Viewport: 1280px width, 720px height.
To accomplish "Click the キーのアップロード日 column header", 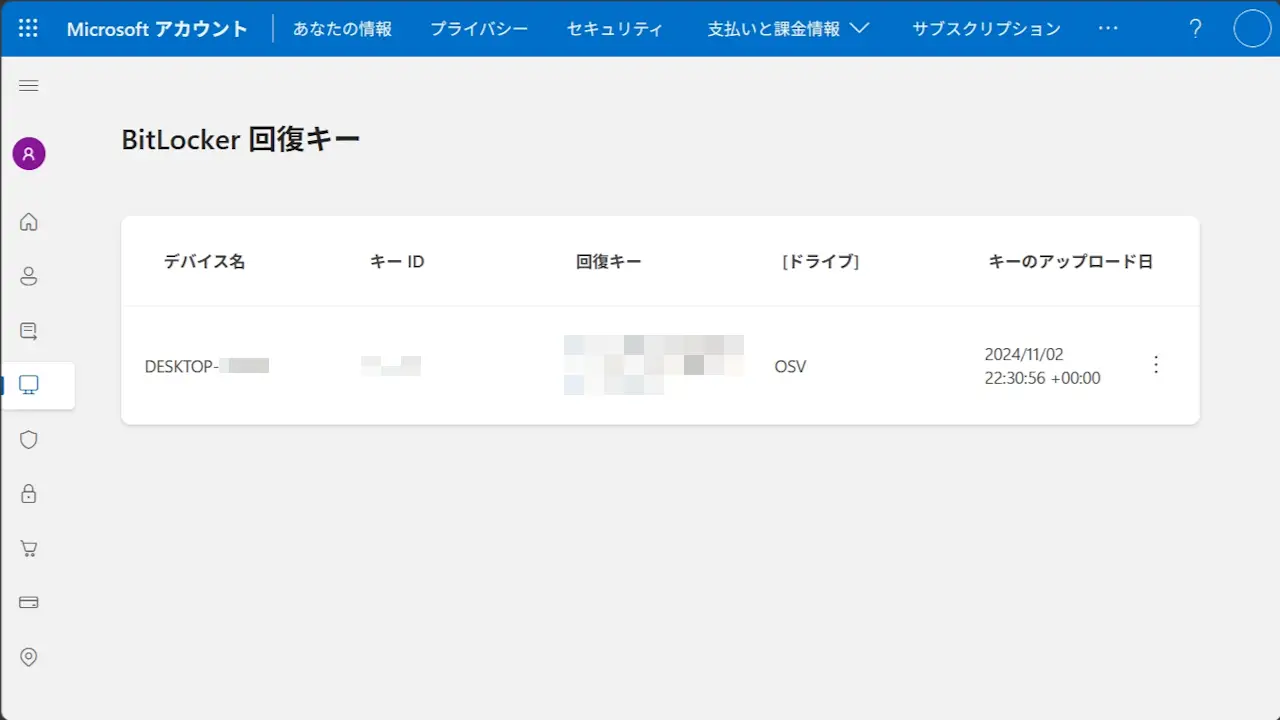I will coord(1071,262).
